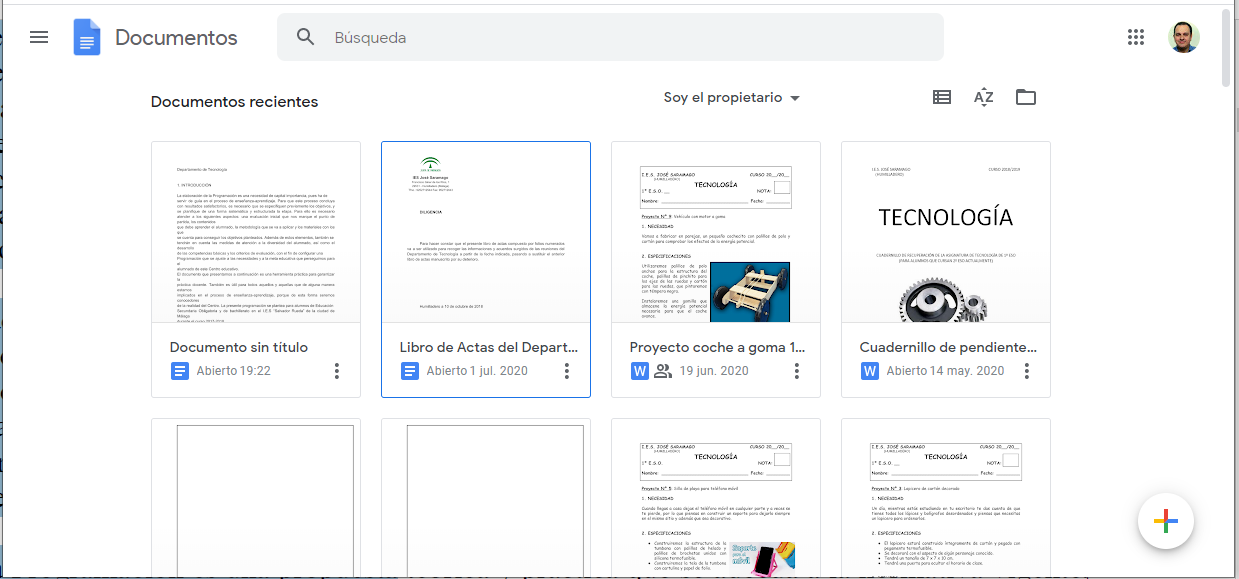The image size is (1239, 579).
Task: Open the TECNOLOGÍA Cuadernillo document thumbnail
Action: [945, 232]
